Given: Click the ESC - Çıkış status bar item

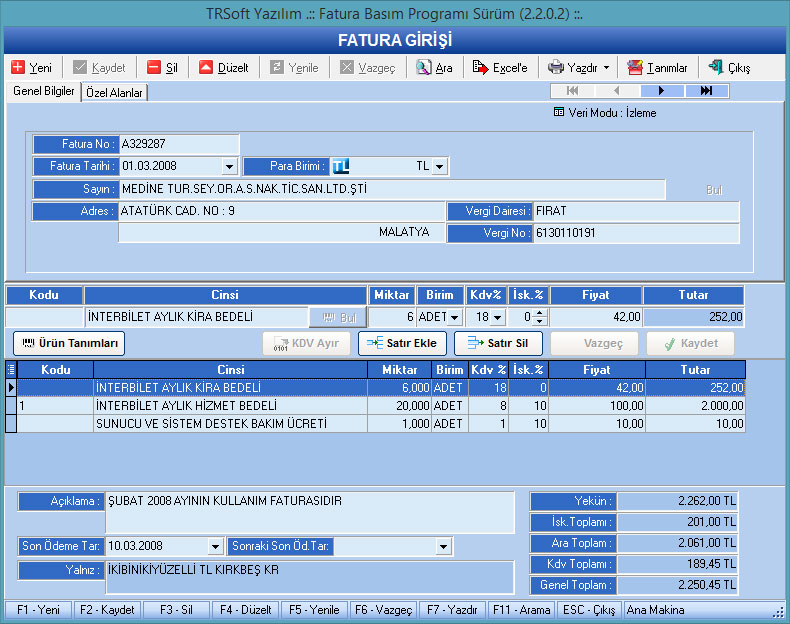Looking at the screenshot, I should (x=589, y=610).
